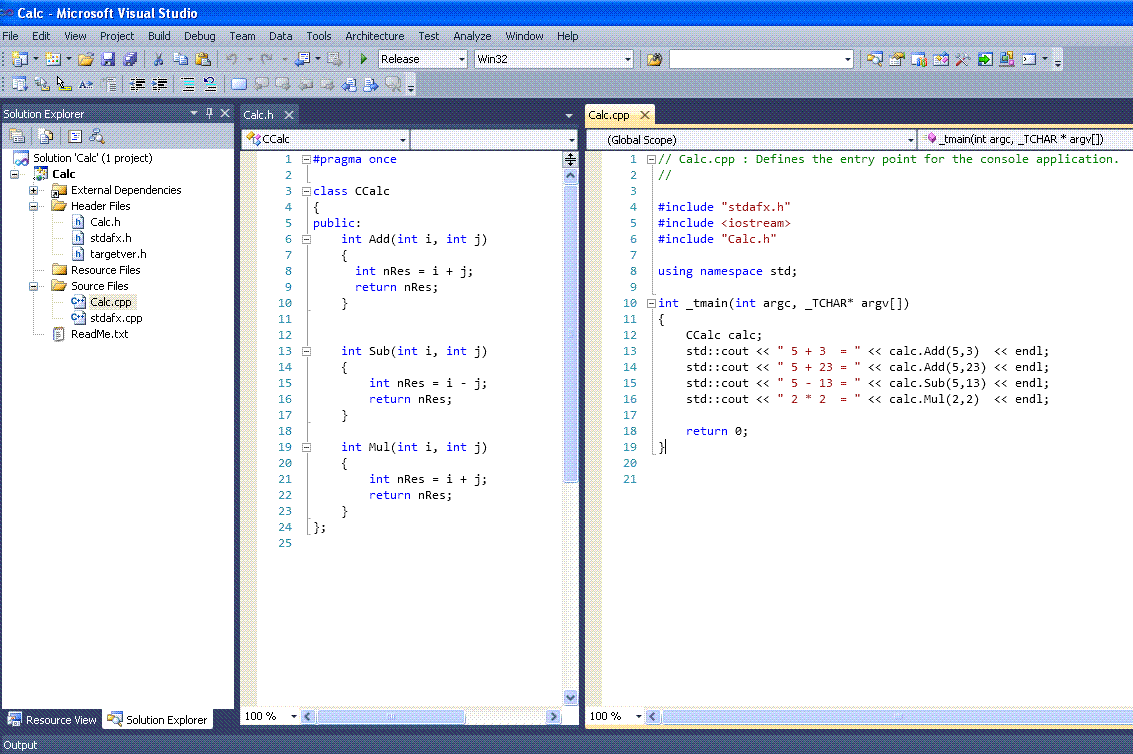
Task: Open the Build menu
Action: point(159,36)
